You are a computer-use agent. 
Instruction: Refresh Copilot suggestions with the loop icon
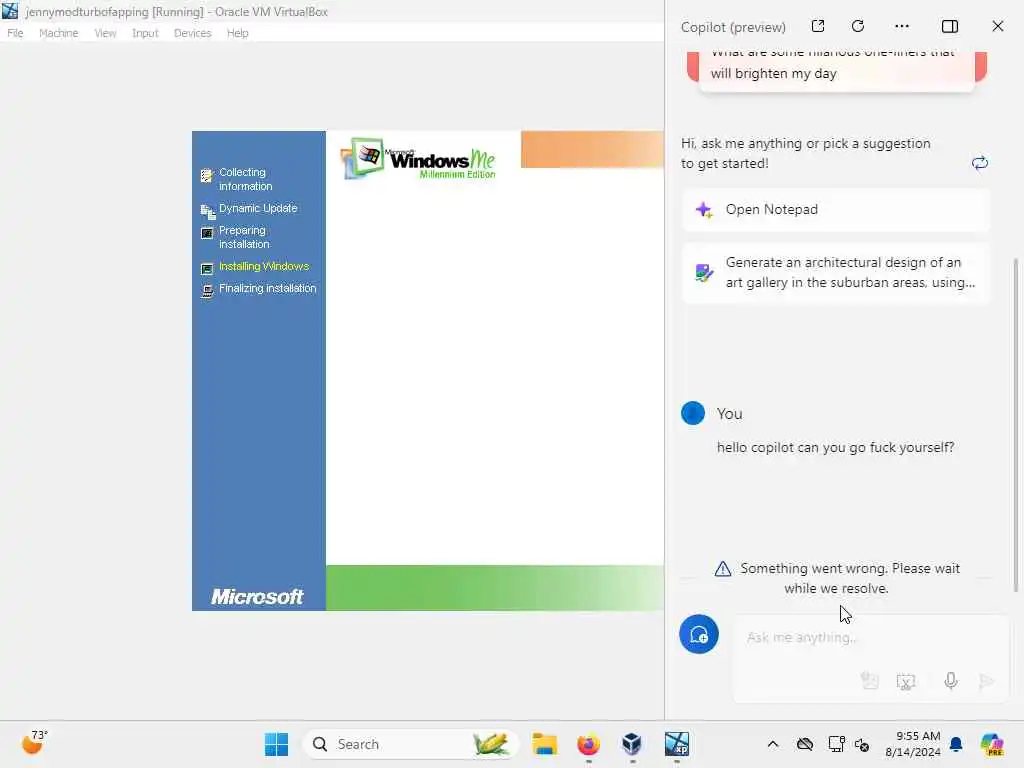tap(980, 163)
